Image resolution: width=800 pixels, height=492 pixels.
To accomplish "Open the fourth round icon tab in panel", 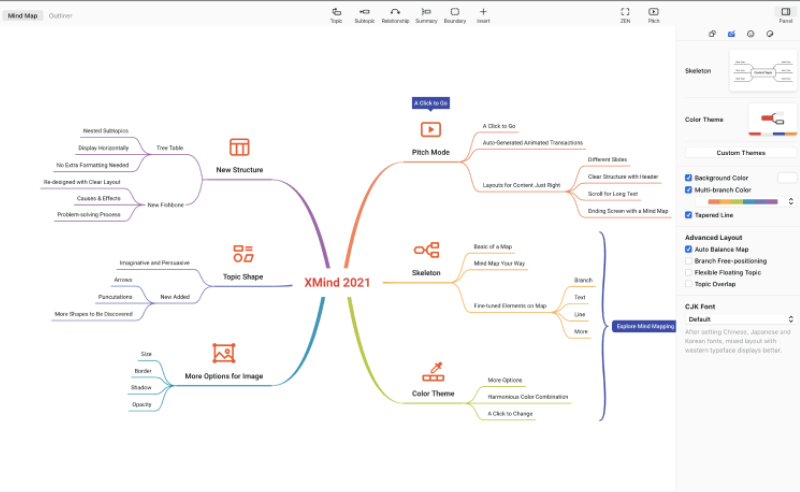I will tap(770, 34).
